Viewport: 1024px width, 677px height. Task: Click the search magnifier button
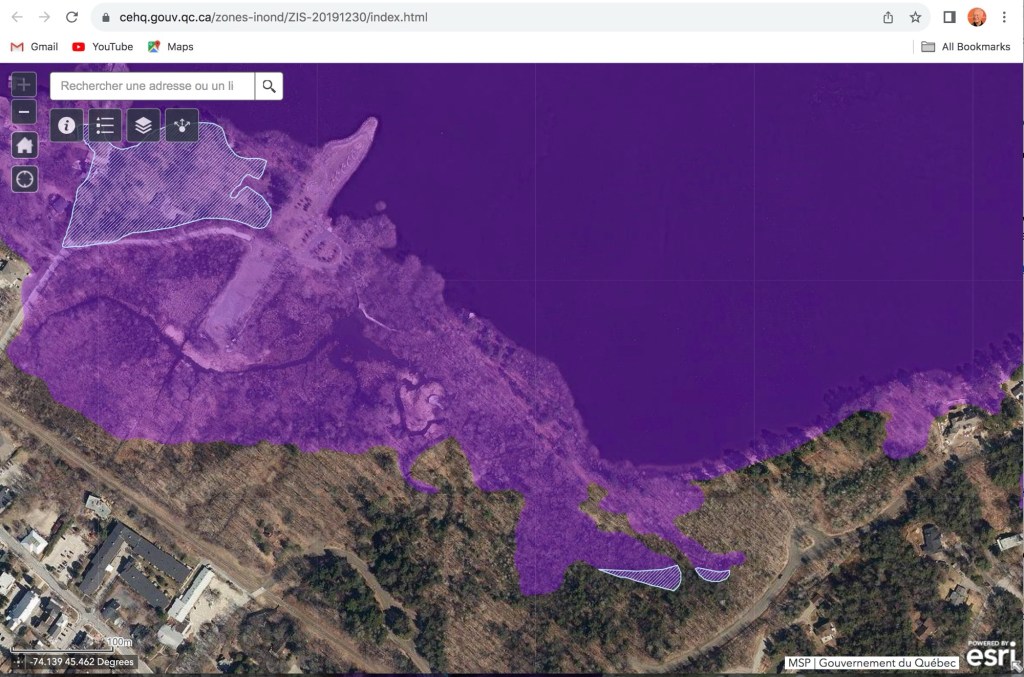268,86
